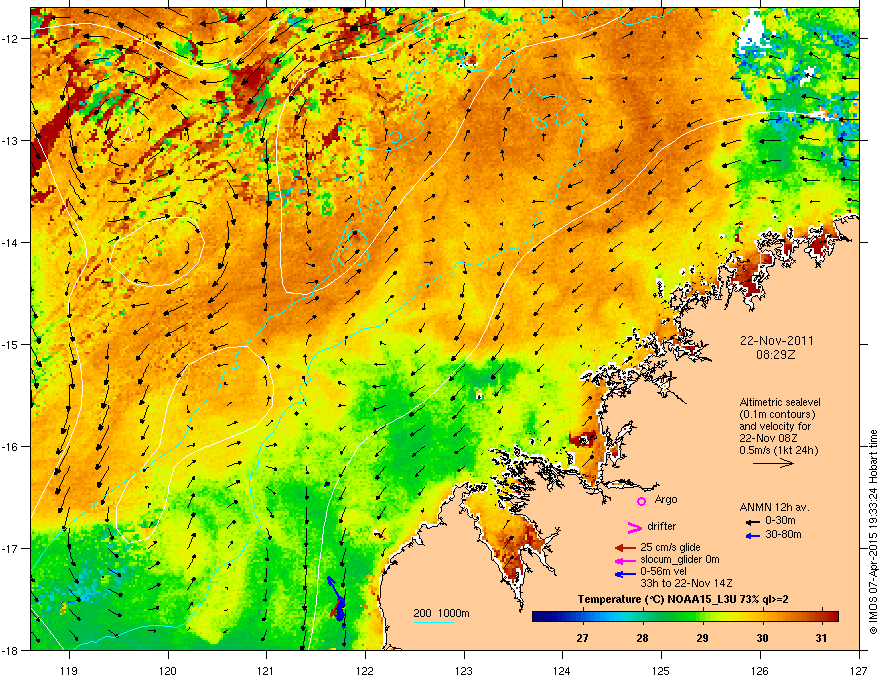Viewport: 880px width, 680px height.
Task: Click the 'and velocity for' text line
Action: pyautogui.click(x=775, y=426)
